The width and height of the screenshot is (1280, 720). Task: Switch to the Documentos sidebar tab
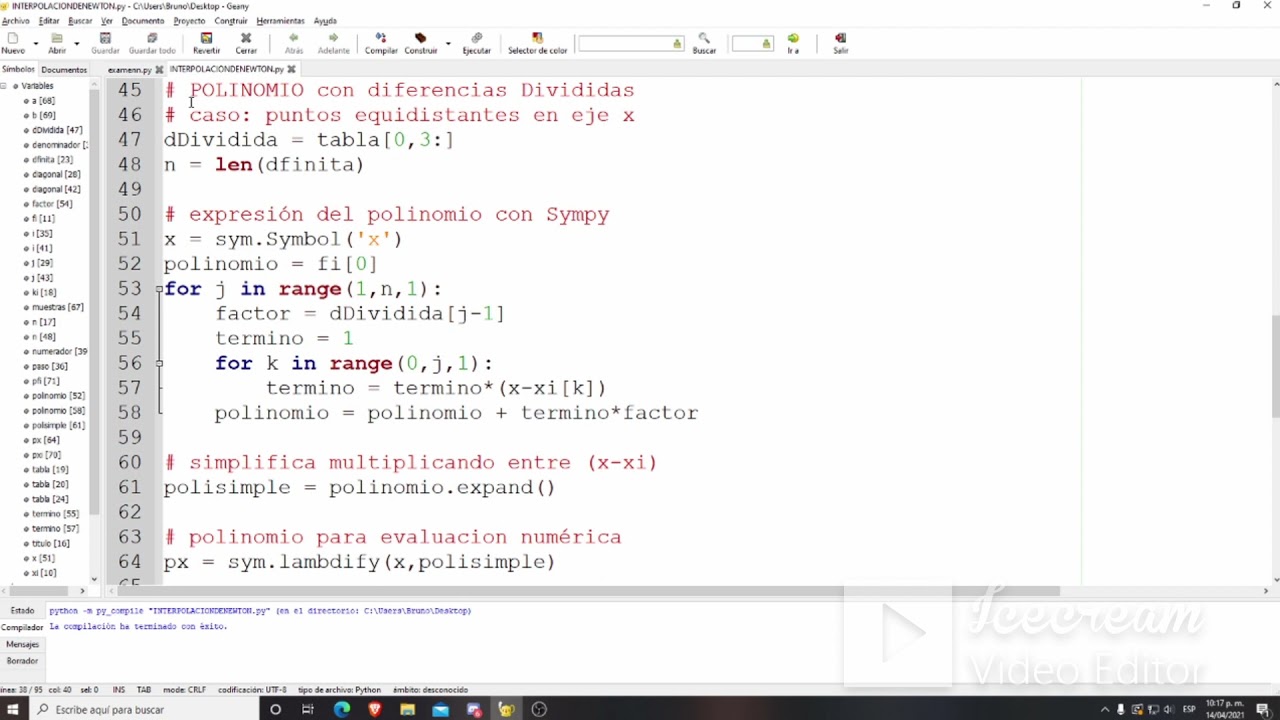(64, 70)
